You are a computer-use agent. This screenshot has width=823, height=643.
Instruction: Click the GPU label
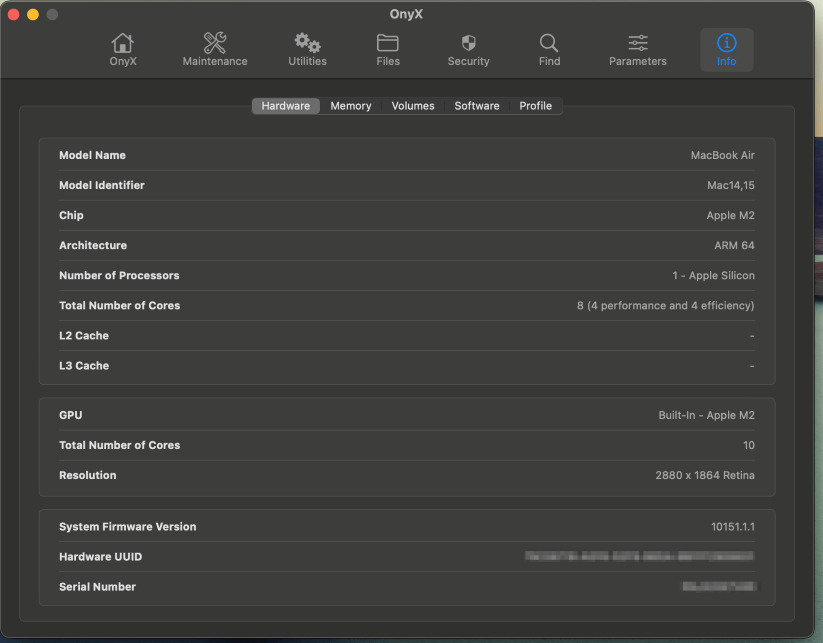(71, 415)
